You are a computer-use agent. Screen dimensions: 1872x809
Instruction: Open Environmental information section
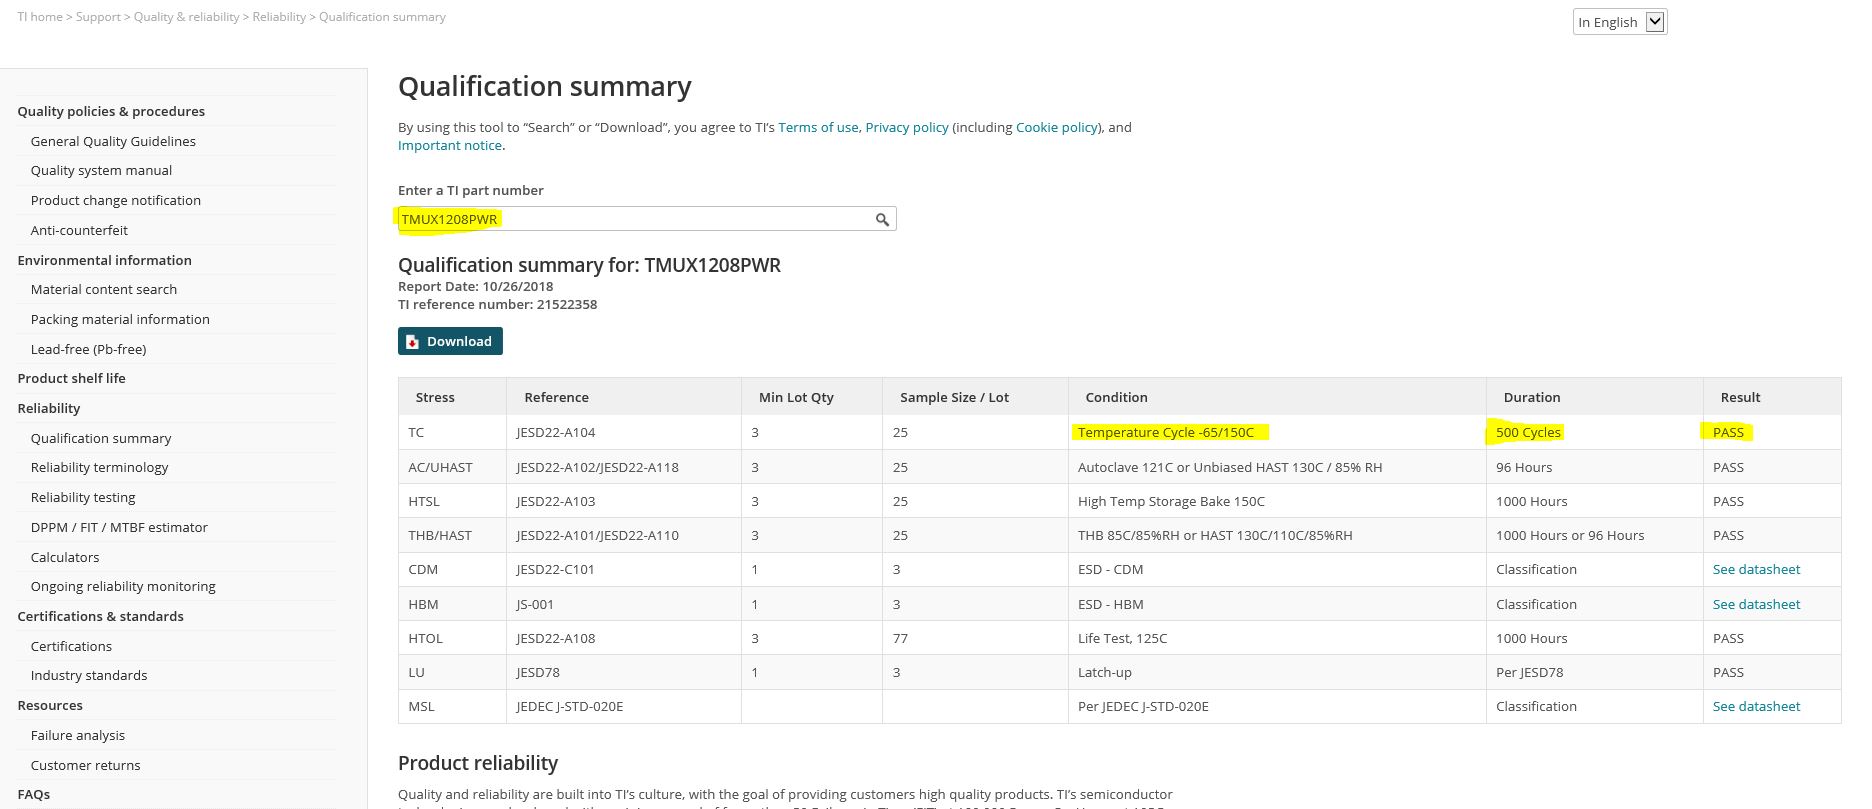click(x=104, y=260)
